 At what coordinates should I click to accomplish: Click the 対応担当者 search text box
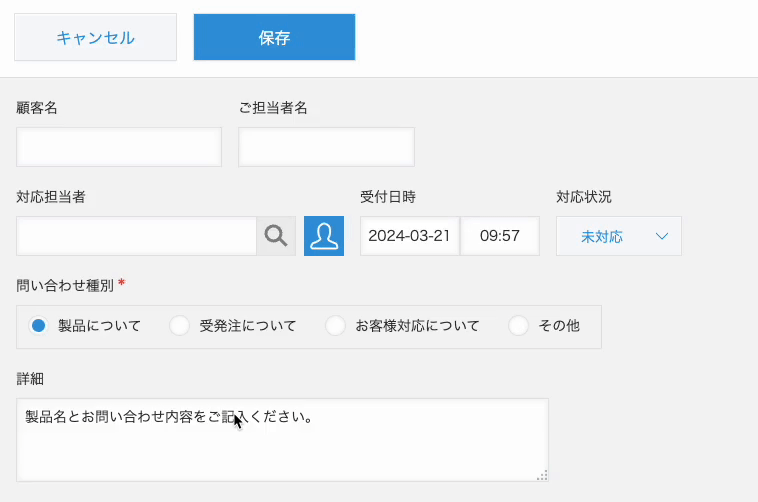point(136,236)
